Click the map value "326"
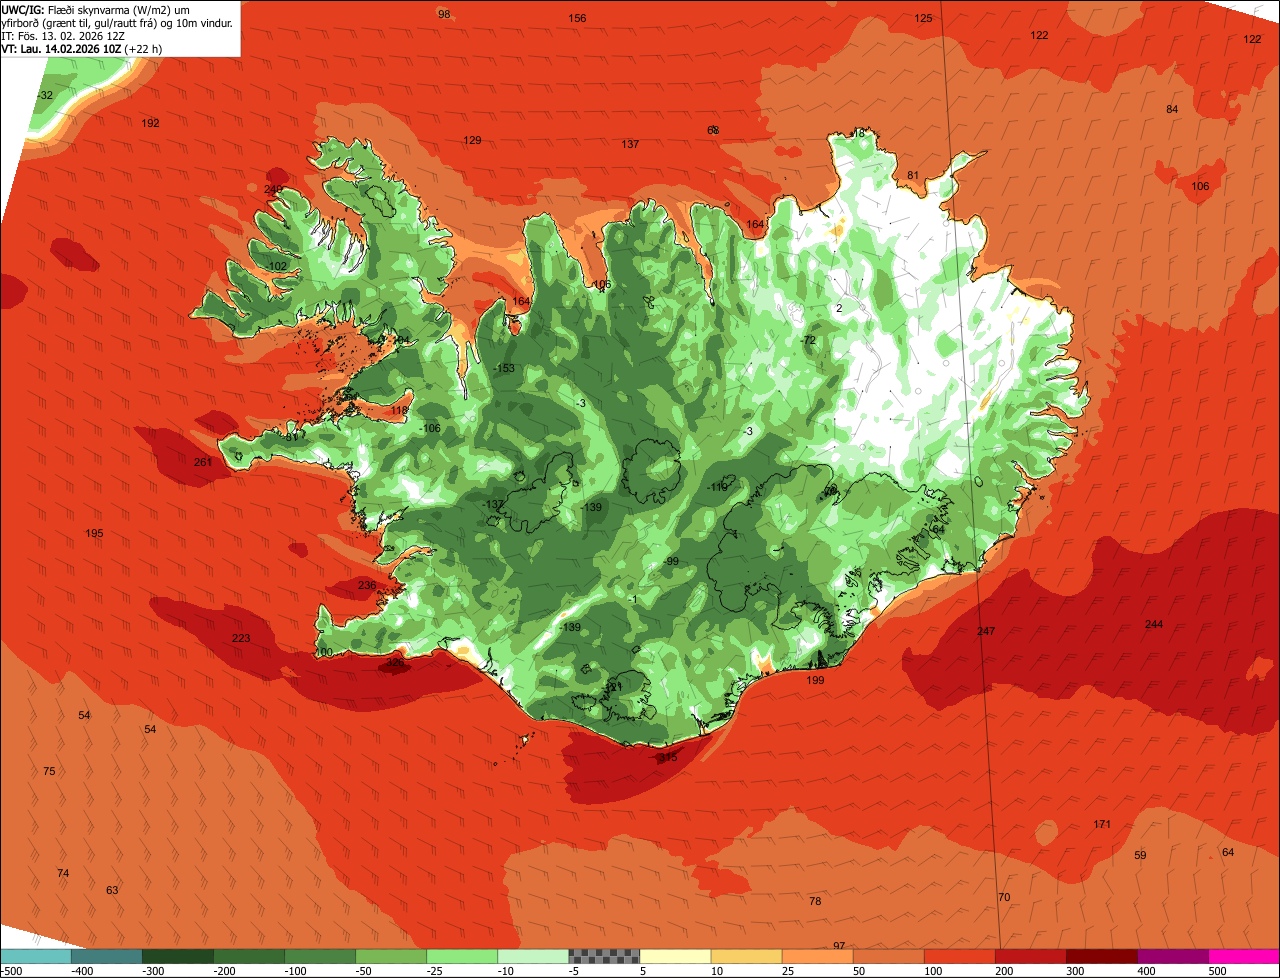 click(396, 662)
